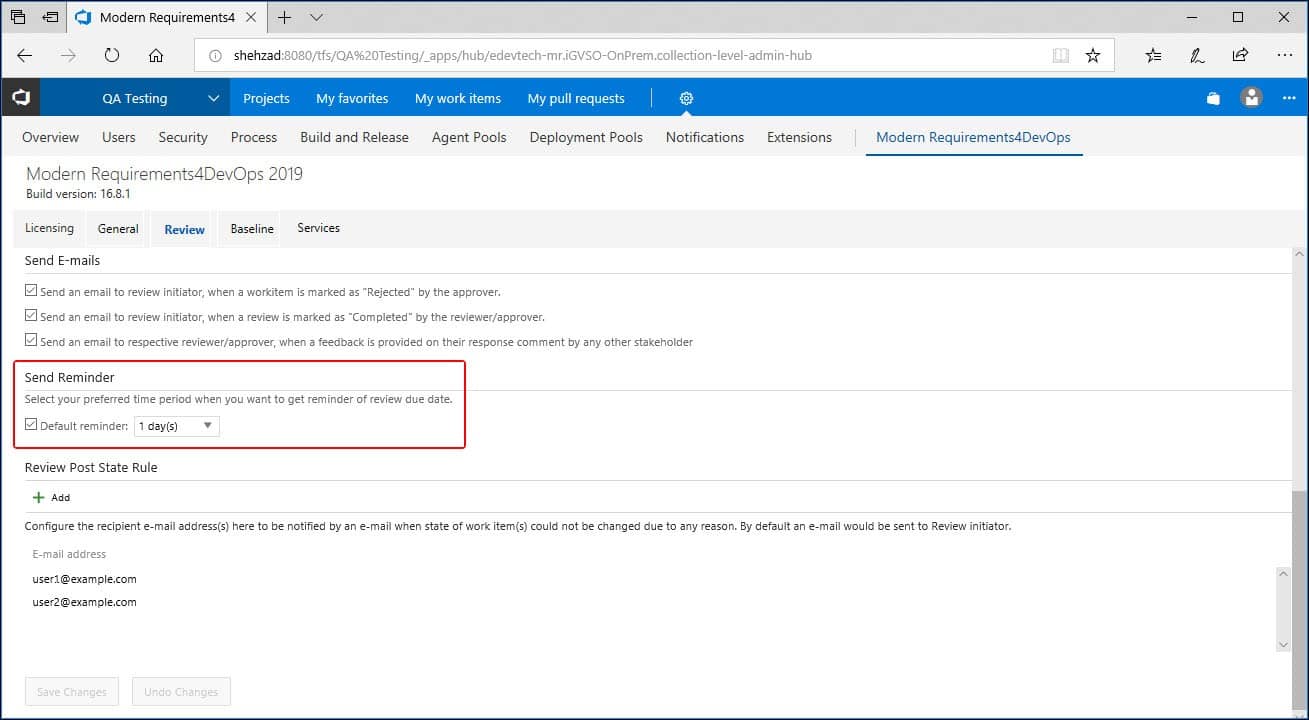Open new tab with plus icon

284,17
